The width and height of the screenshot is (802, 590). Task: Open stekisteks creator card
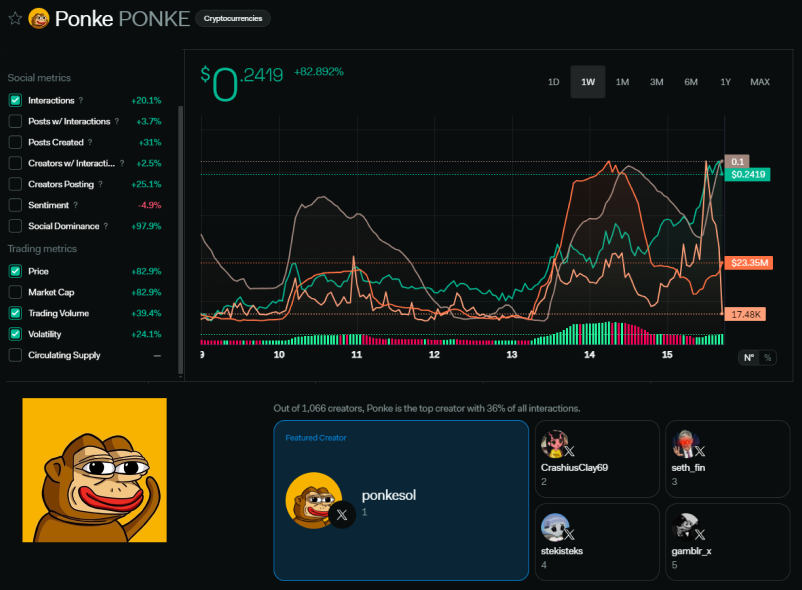(x=597, y=542)
